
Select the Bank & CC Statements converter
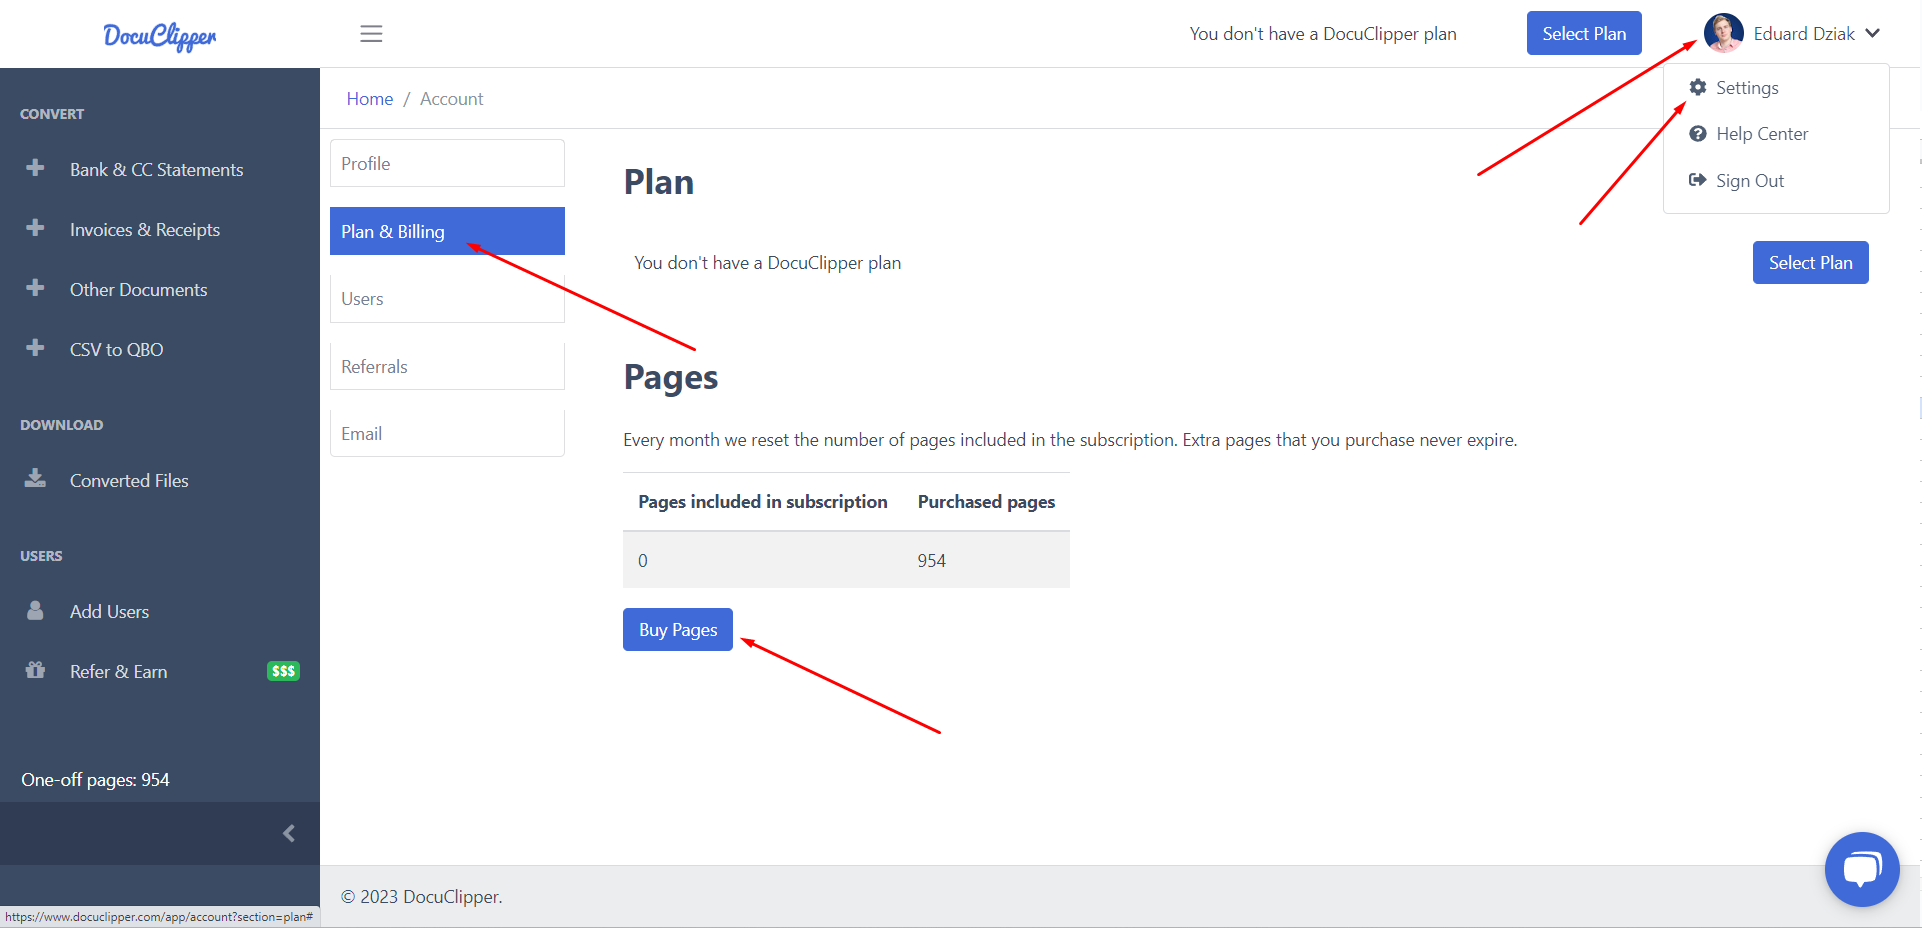point(156,169)
